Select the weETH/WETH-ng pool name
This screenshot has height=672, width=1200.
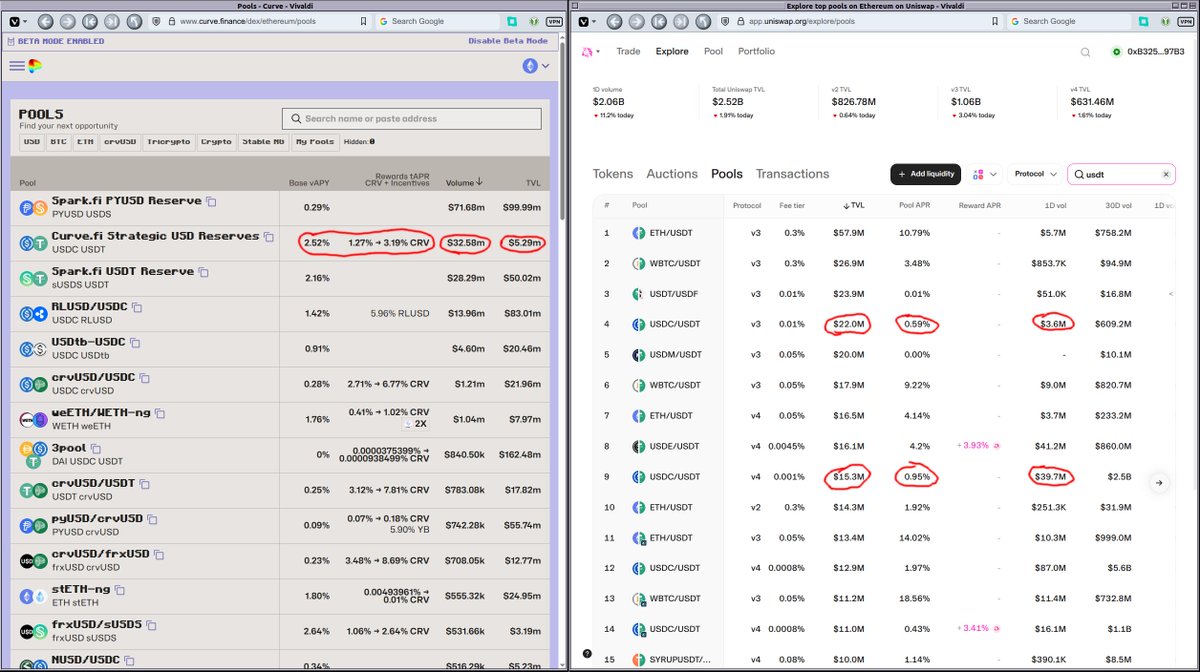[x=101, y=413]
